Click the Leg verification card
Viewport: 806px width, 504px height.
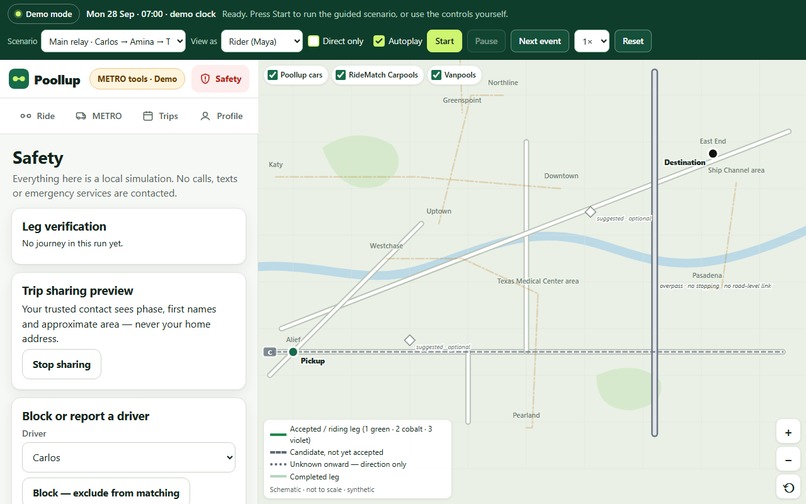[129, 236]
